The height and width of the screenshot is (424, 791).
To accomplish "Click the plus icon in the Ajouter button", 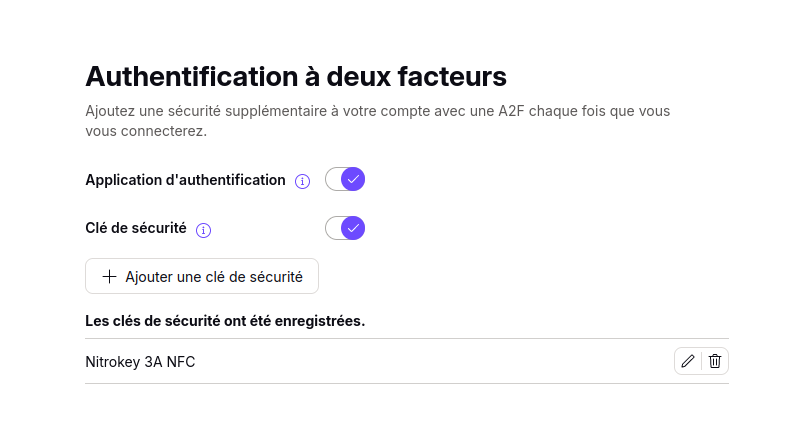I will click(x=109, y=276).
